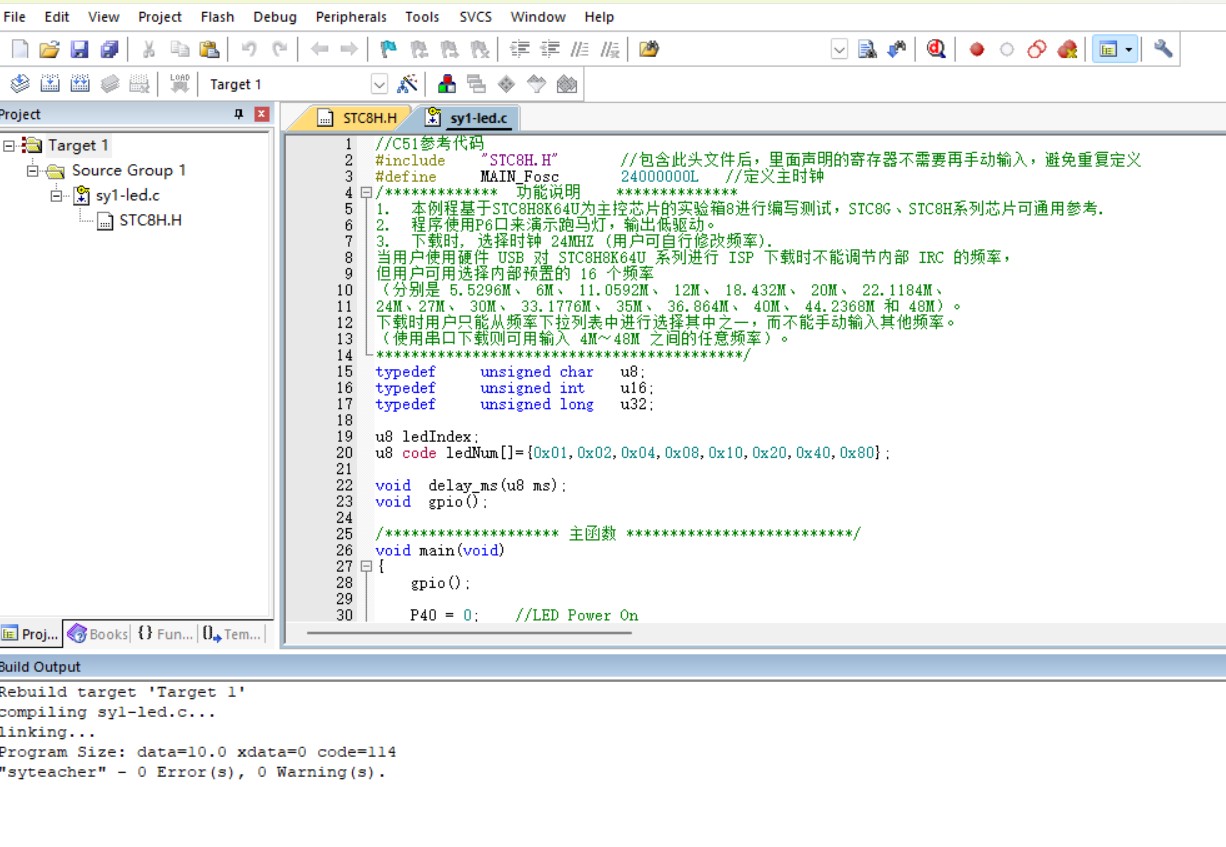
Task: Click the Indent selected lines icon
Action: (x=519, y=49)
